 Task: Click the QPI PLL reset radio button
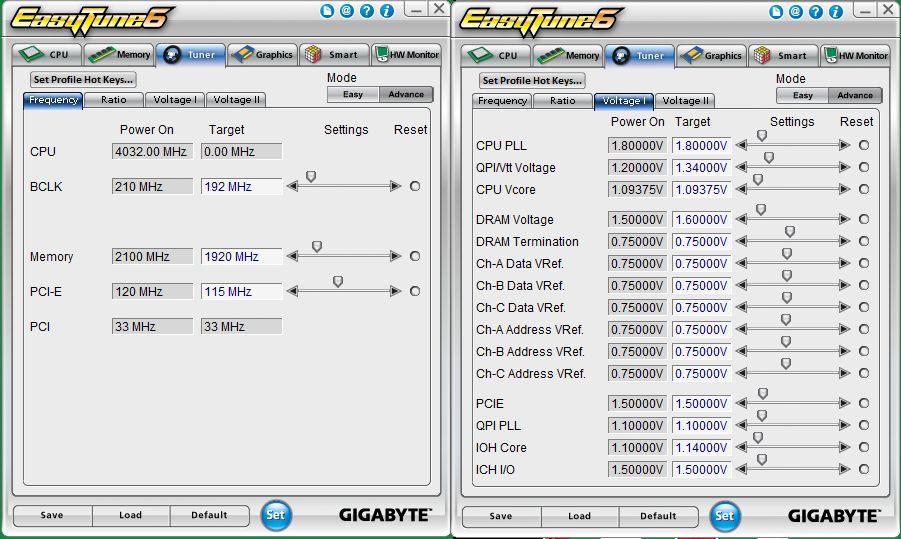864,425
